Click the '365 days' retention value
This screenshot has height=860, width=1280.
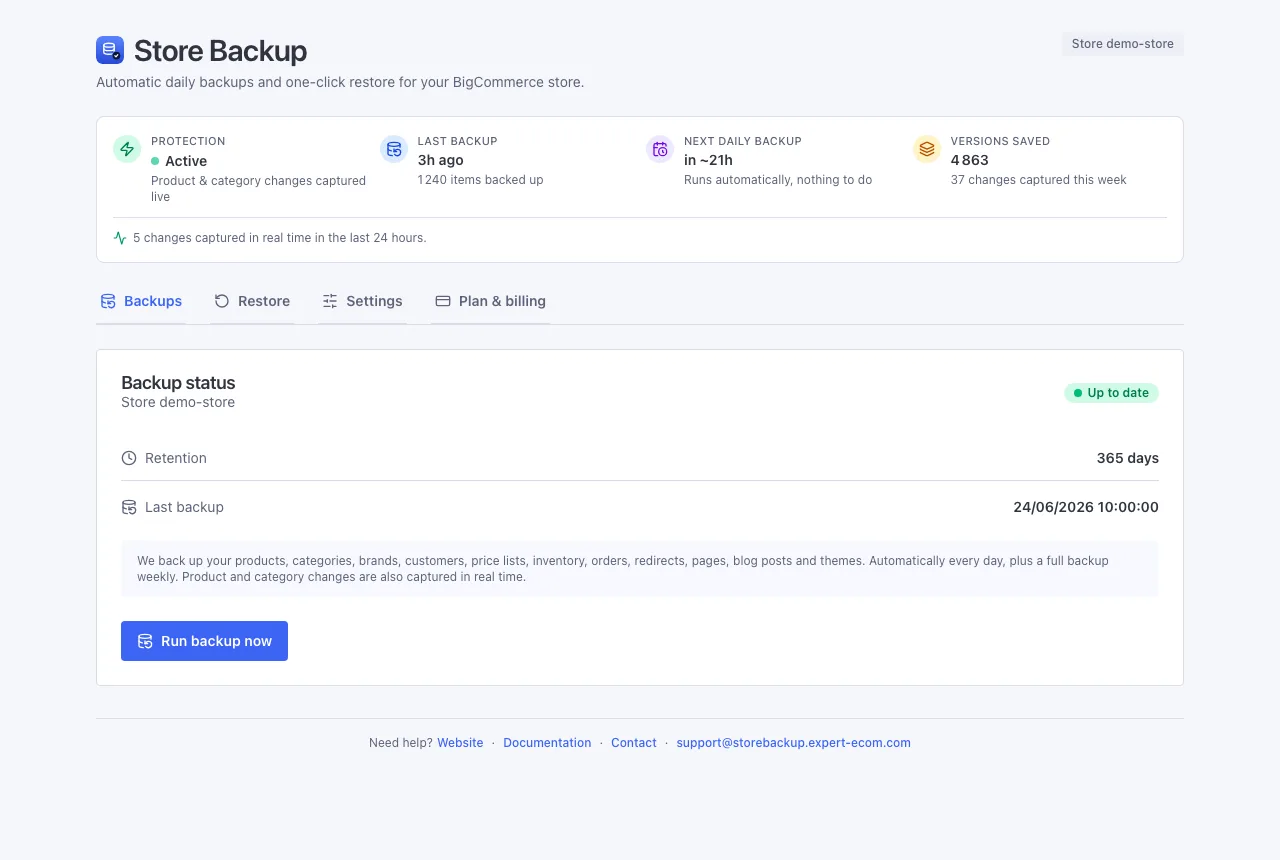1128,458
